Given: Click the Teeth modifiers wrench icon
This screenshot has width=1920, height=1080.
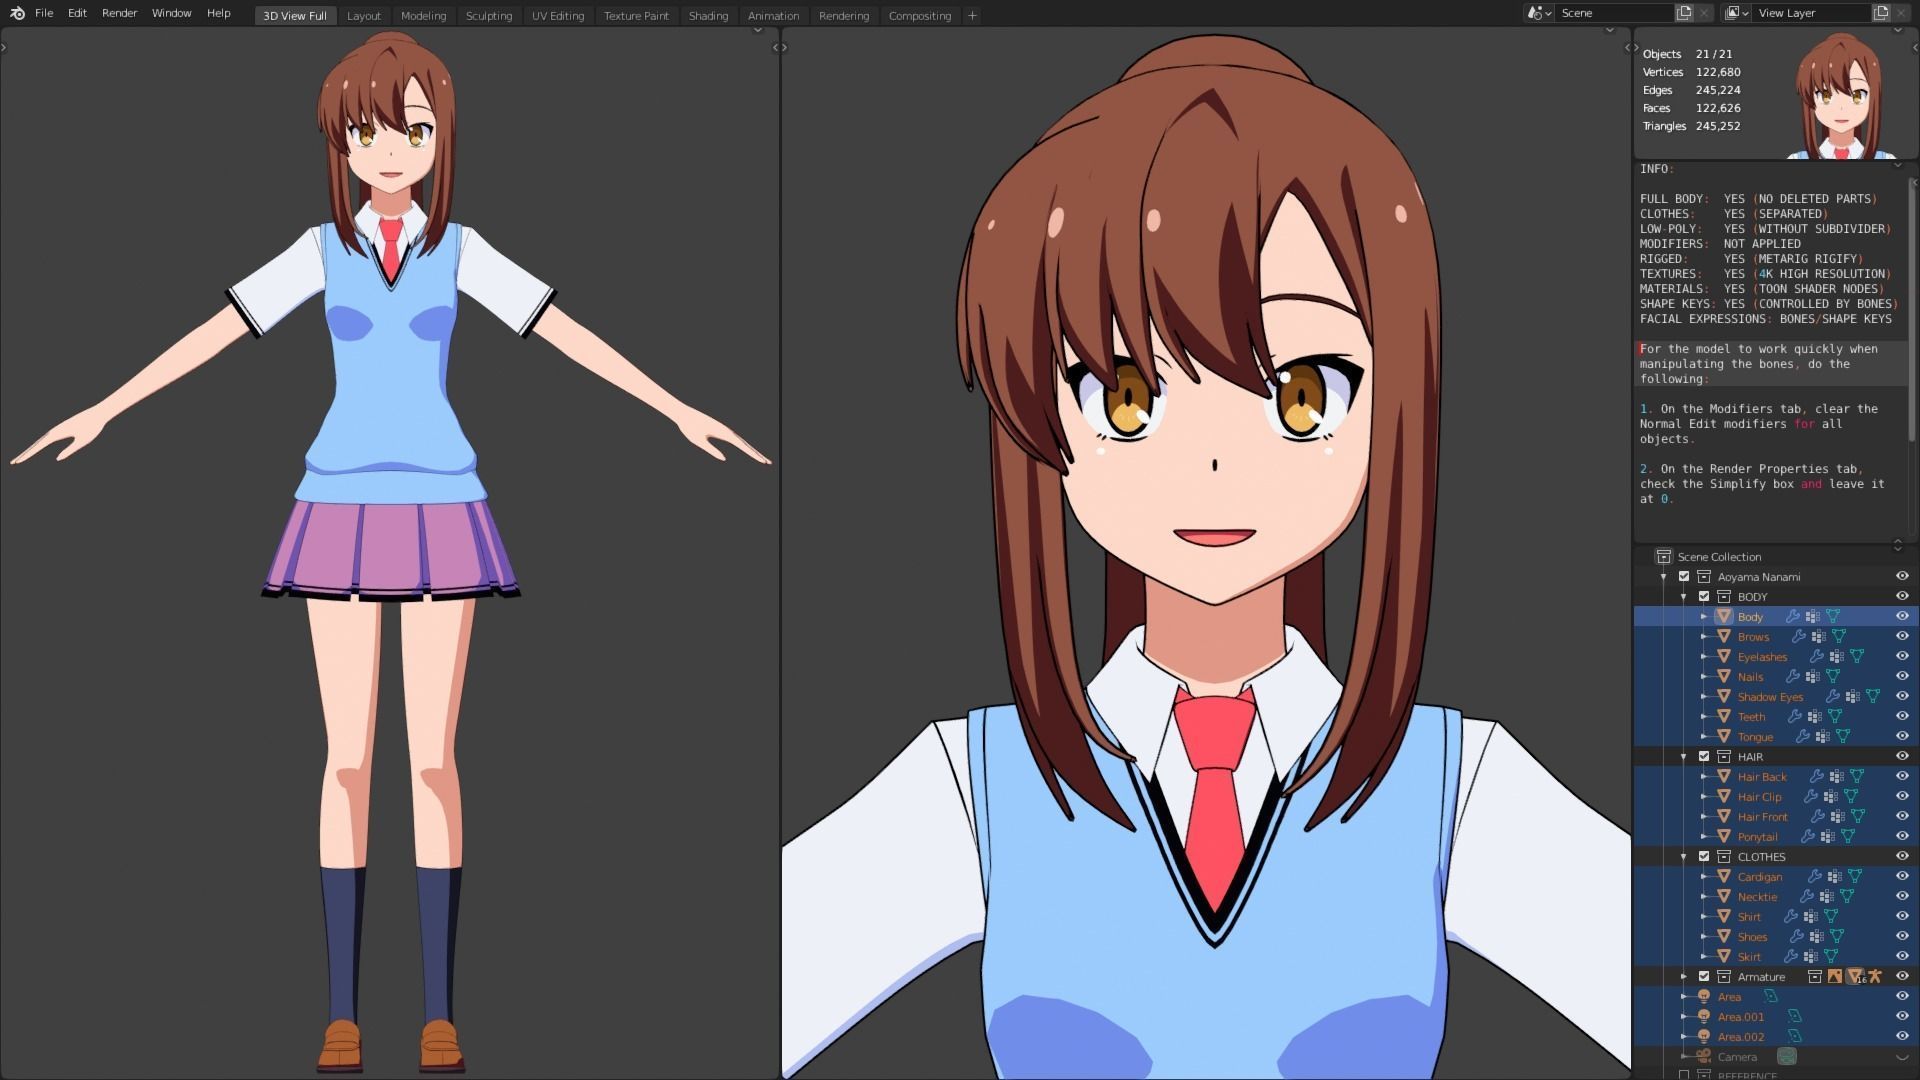Looking at the screenshot, I should (1794, 717).
